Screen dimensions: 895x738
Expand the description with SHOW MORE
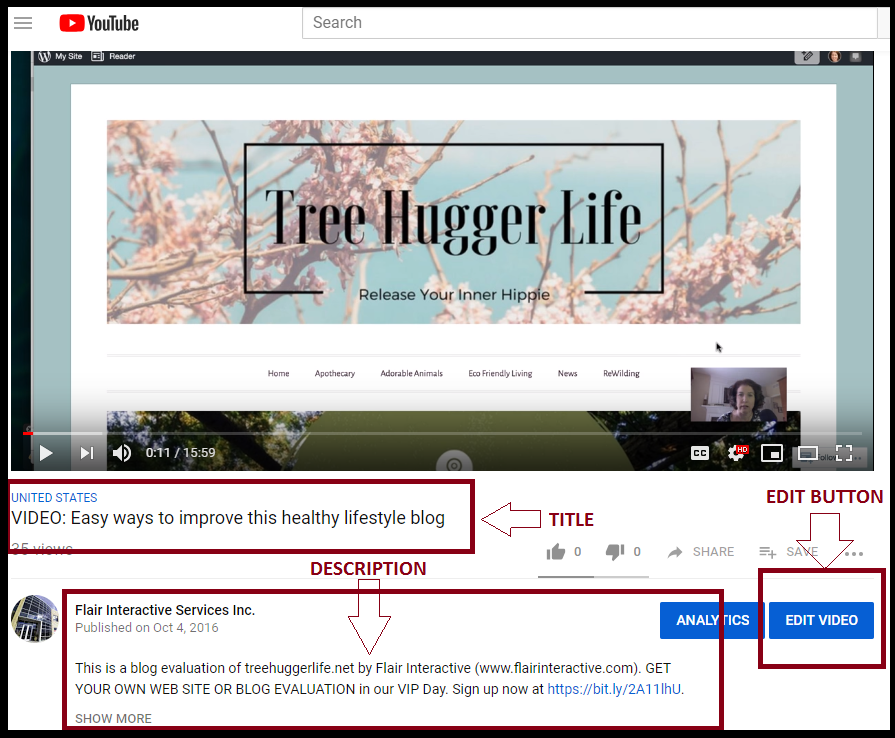[112, 718]
